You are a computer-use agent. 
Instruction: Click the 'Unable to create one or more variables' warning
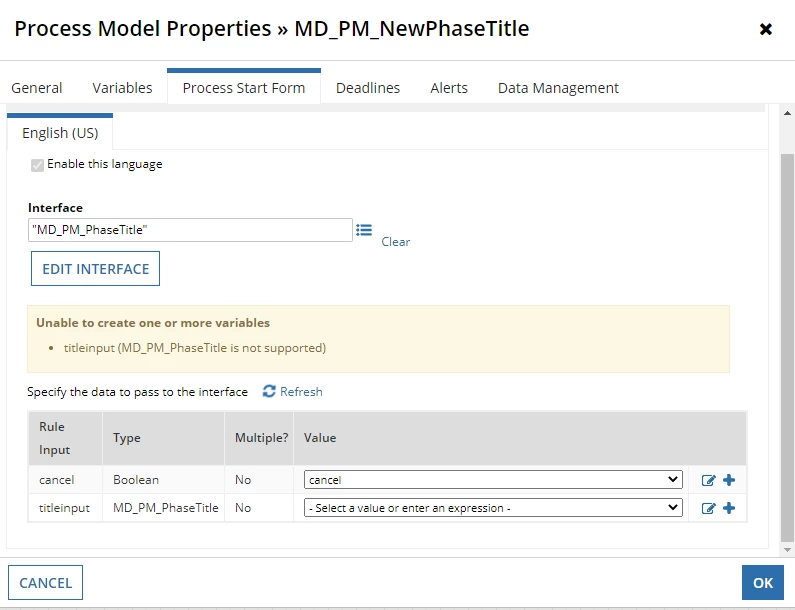(153, 323)
